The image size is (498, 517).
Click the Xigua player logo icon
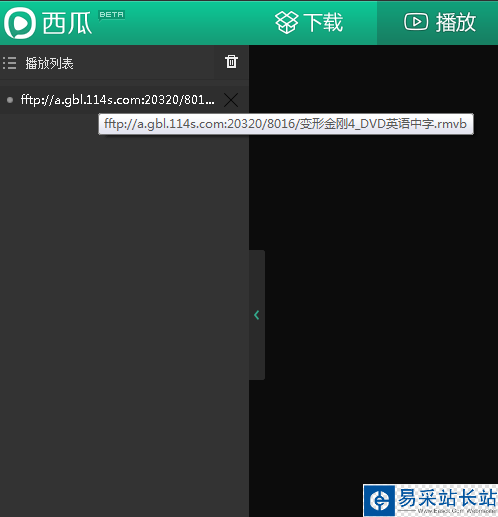(x=20, y=23)
